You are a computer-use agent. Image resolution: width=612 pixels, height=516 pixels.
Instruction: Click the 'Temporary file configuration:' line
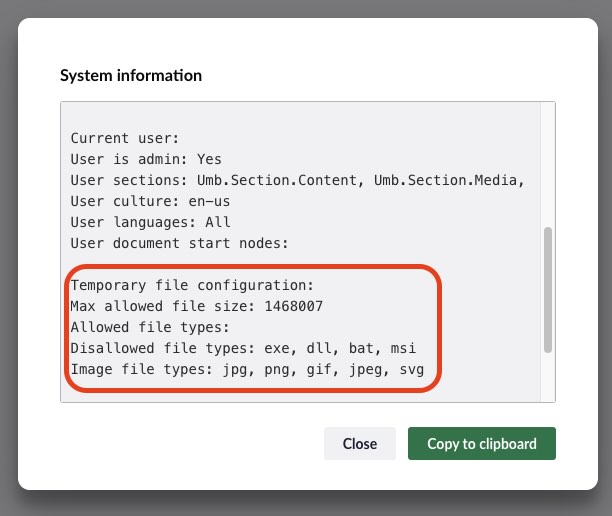click(192, 285)
